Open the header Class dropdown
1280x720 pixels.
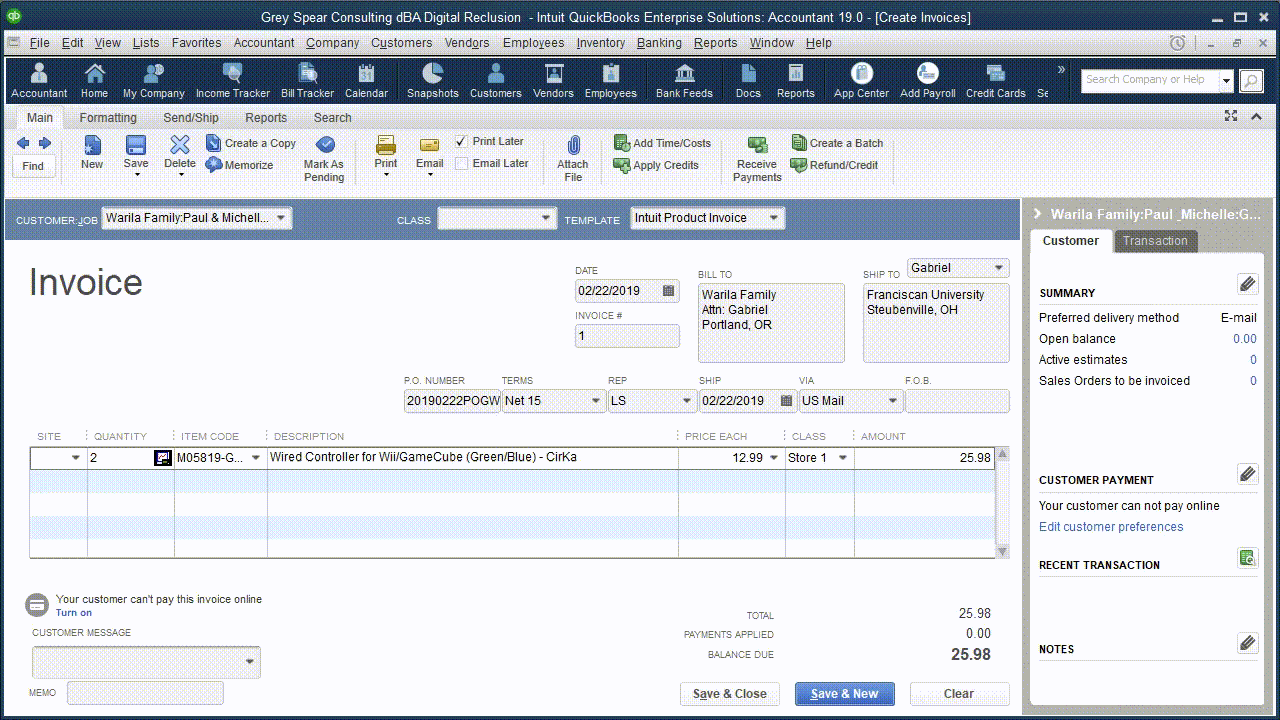coord(546,218)
